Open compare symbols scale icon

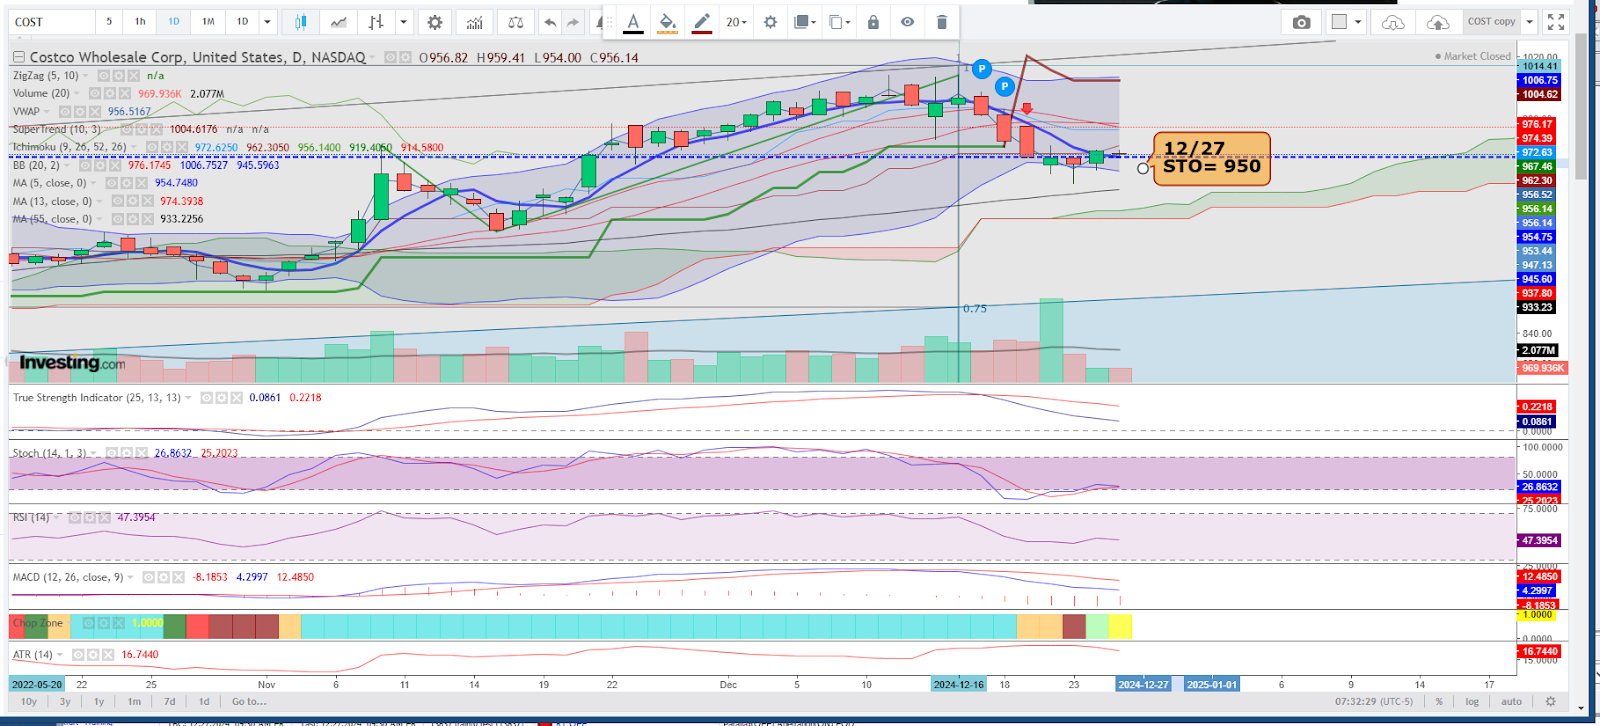click(x=515, y=21)
